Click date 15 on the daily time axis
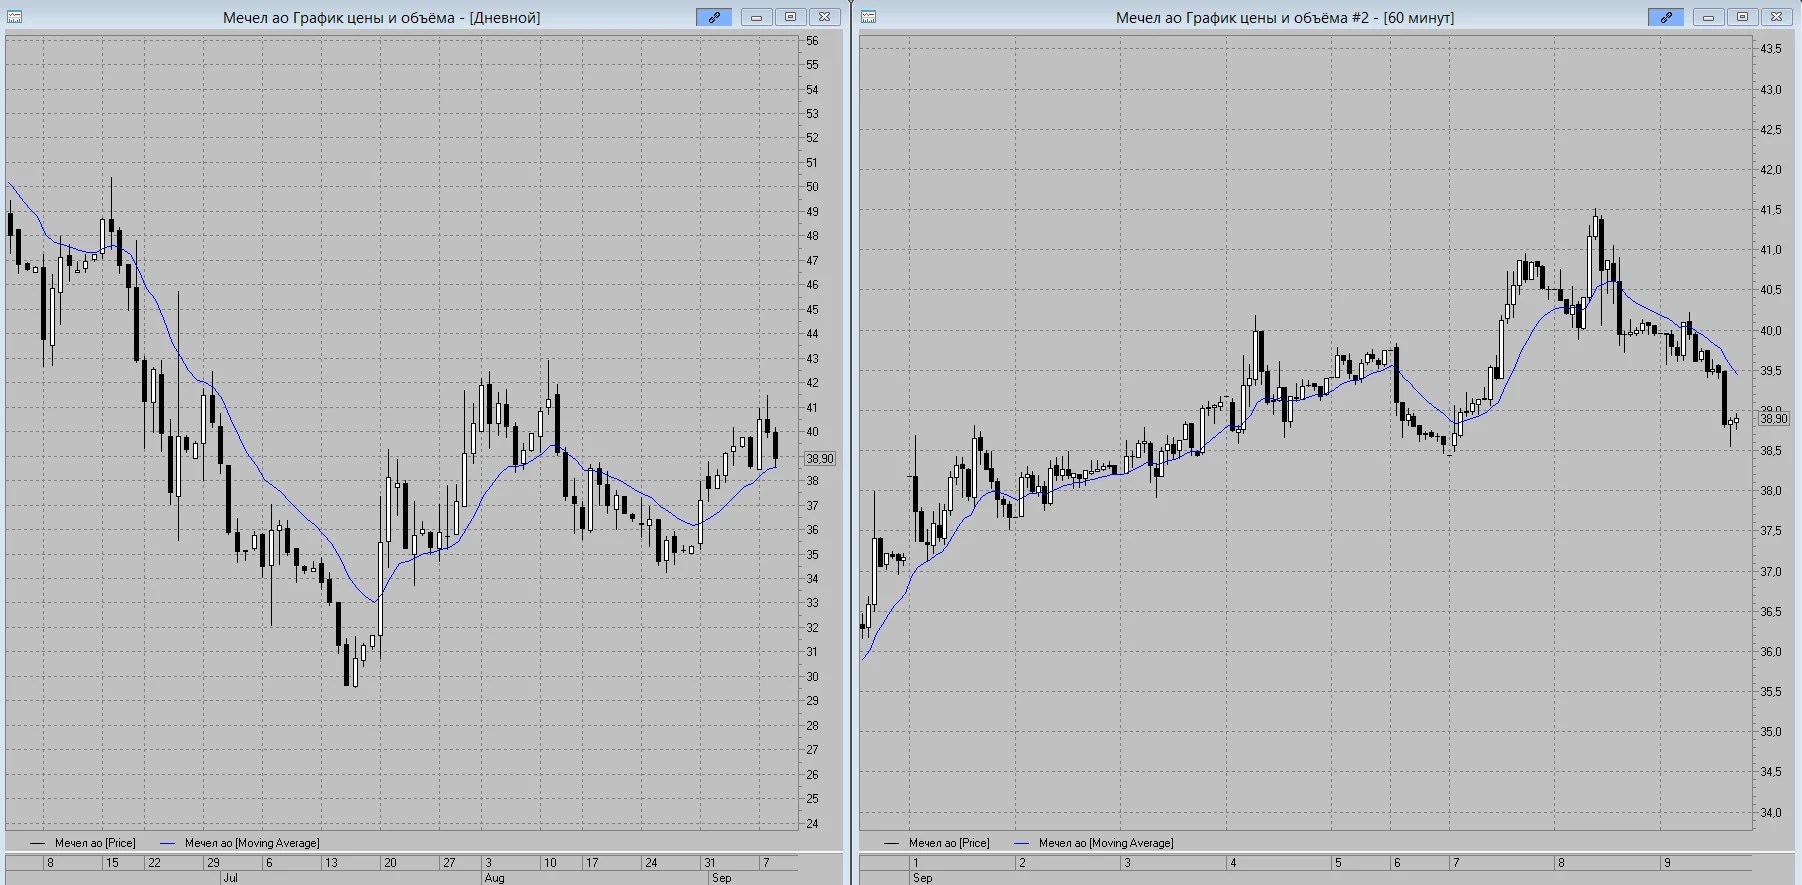This screenshot has width=1802, height=885. pos(112,863)
